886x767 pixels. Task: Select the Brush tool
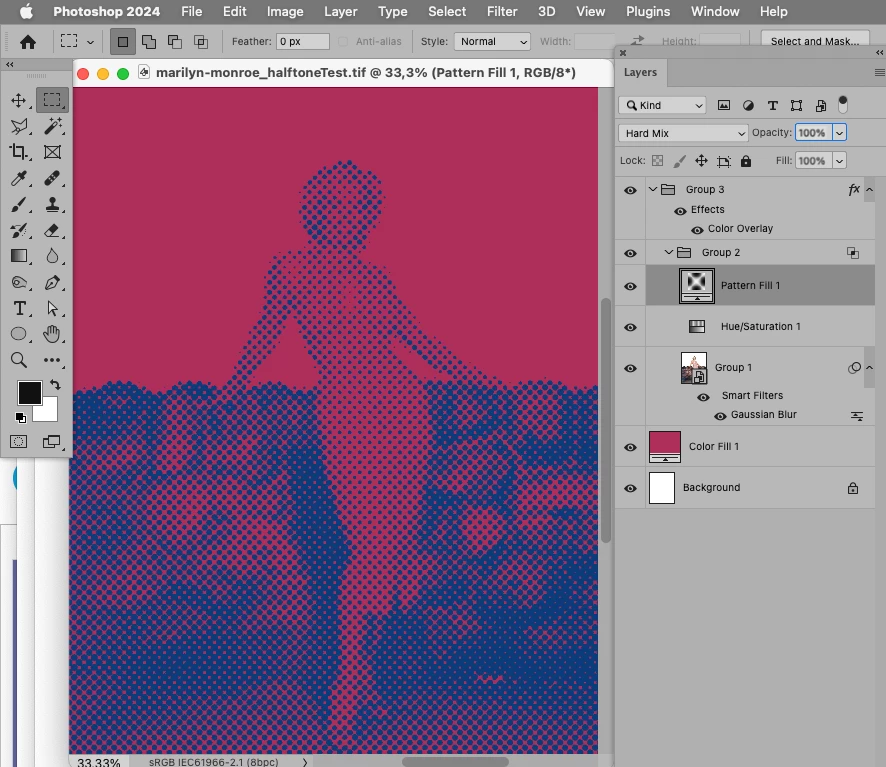(19, 205)
